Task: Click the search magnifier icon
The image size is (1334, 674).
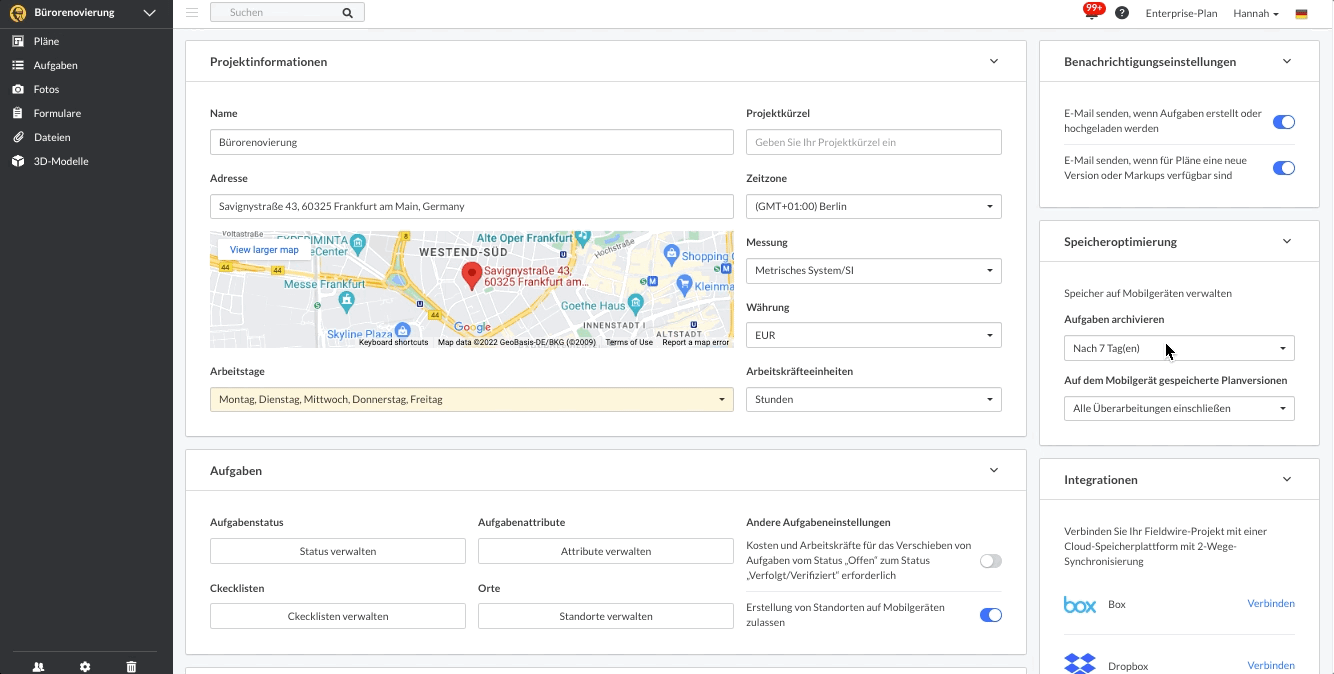Action: [347, 13]
